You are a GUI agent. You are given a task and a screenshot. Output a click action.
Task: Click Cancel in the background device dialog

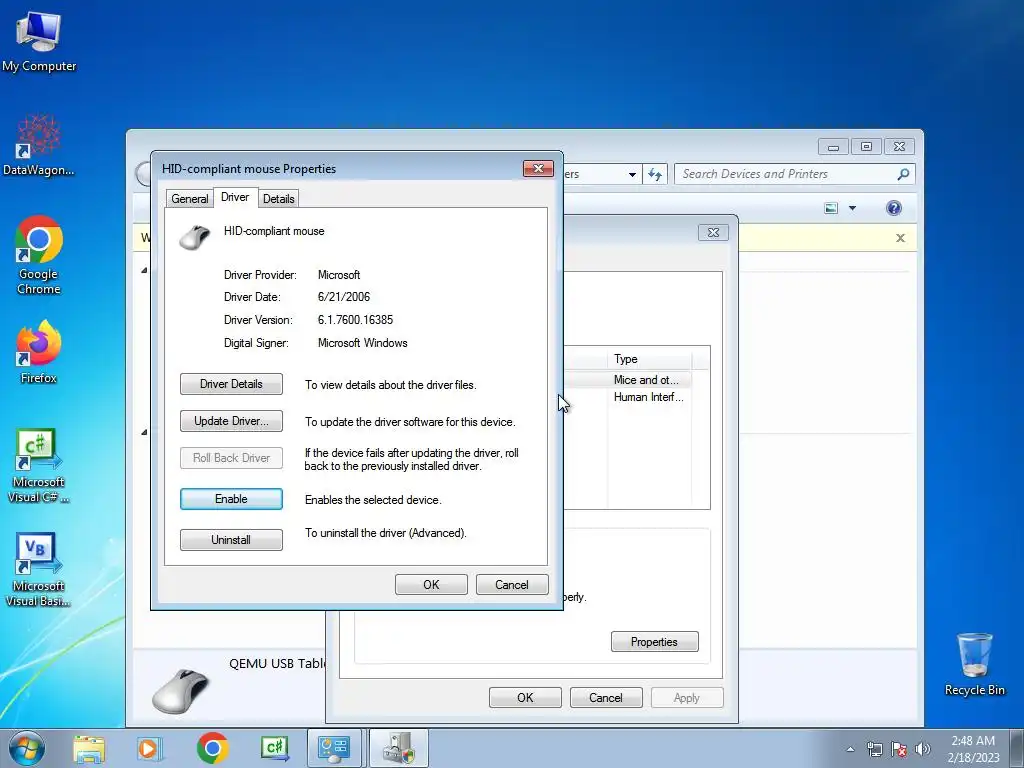606,697
